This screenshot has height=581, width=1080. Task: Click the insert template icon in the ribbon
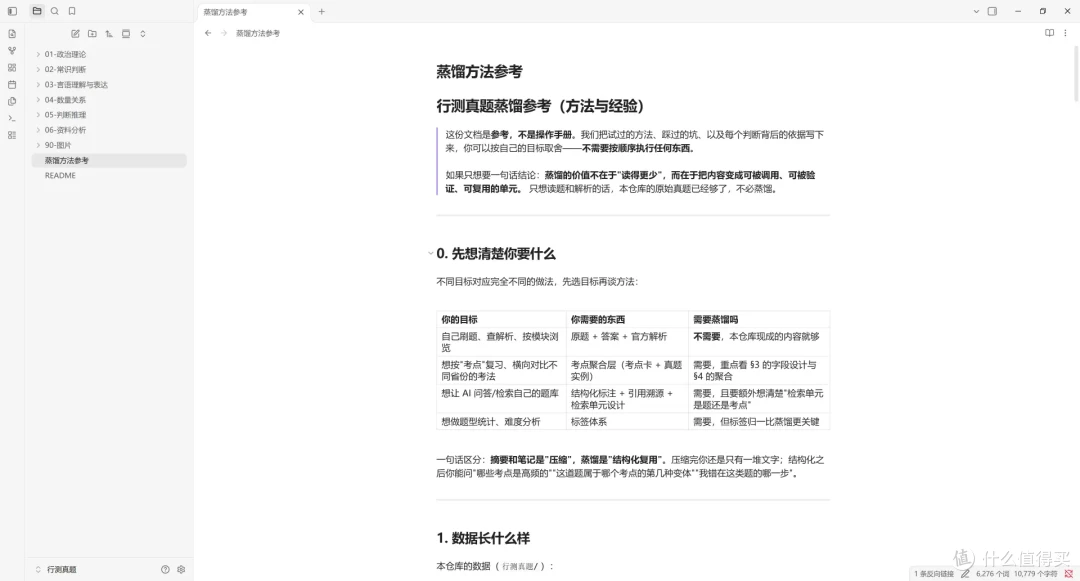pos(12,101)
